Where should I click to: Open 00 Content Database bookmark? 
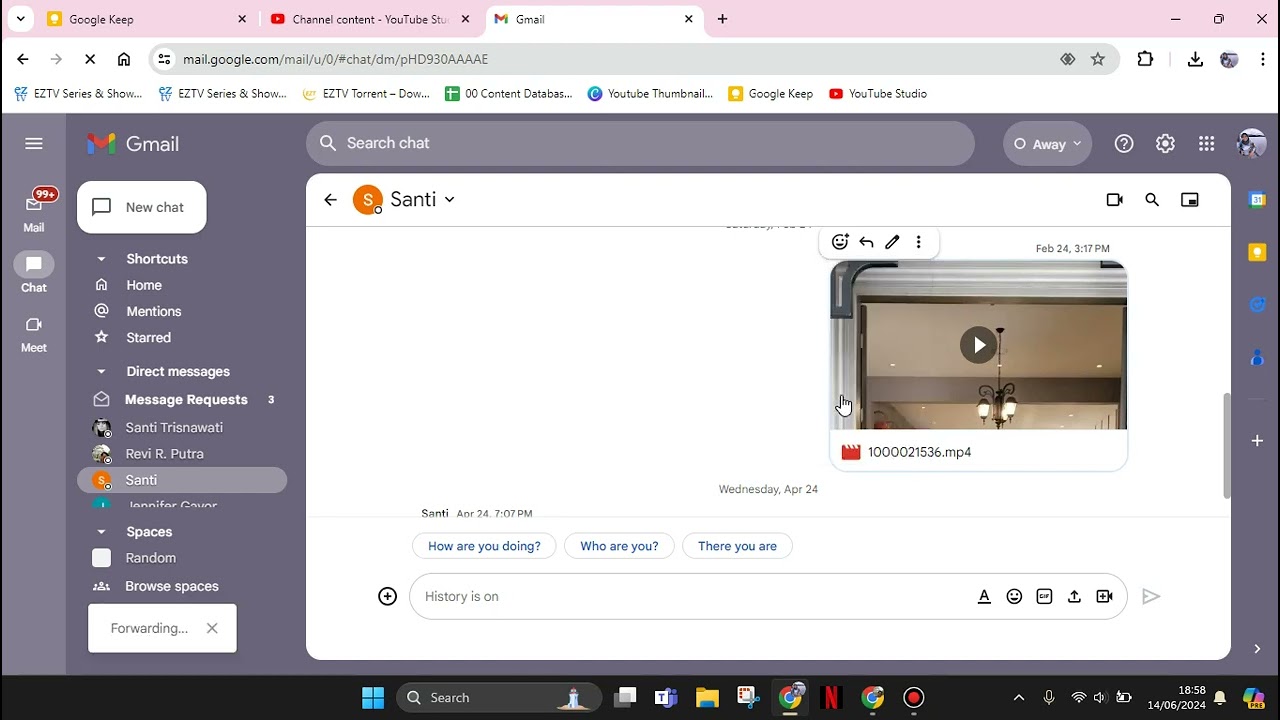(509, 93)
